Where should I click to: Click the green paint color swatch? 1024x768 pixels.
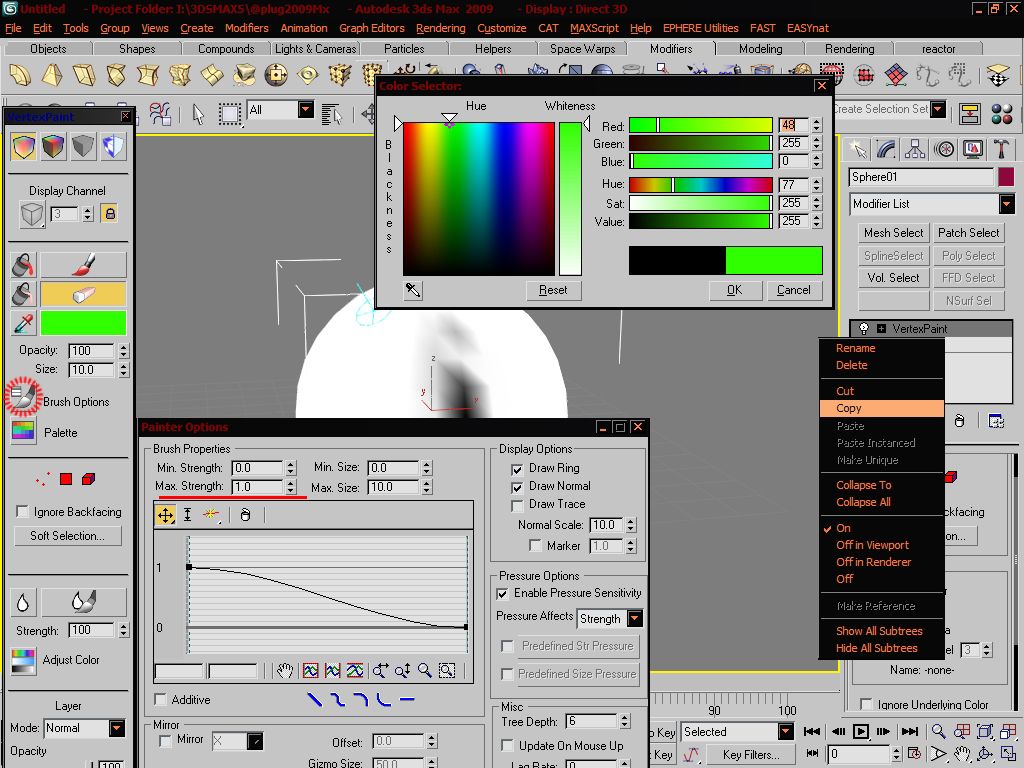[x=84, y=323]
